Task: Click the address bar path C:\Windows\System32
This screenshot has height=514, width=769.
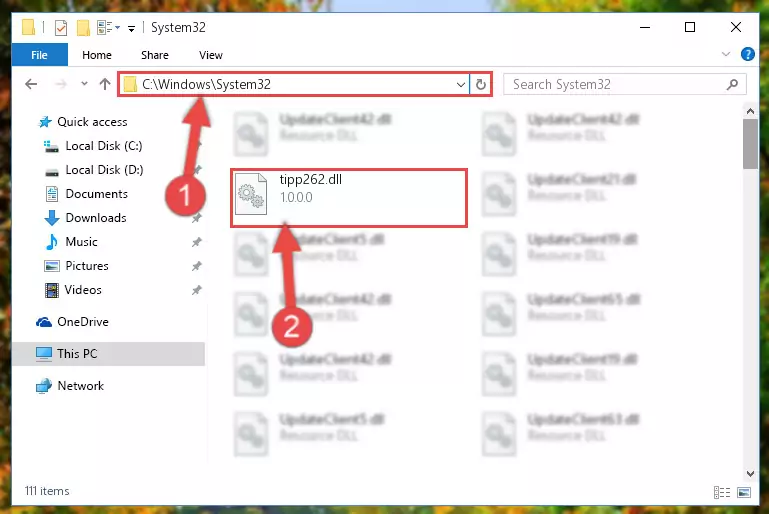Action: (206, 84)
